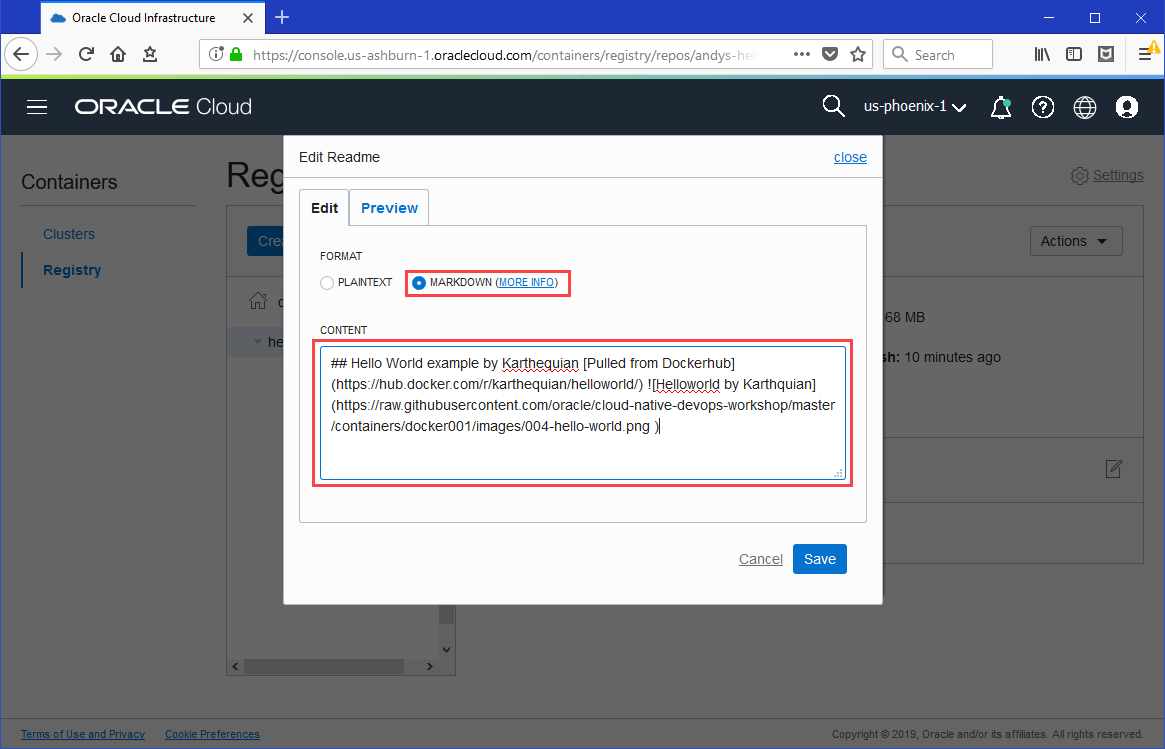The image size is (1165, 749).
Task: Toggle the sidebars icon in Firefox toolbar
Action: [1074, 54]
